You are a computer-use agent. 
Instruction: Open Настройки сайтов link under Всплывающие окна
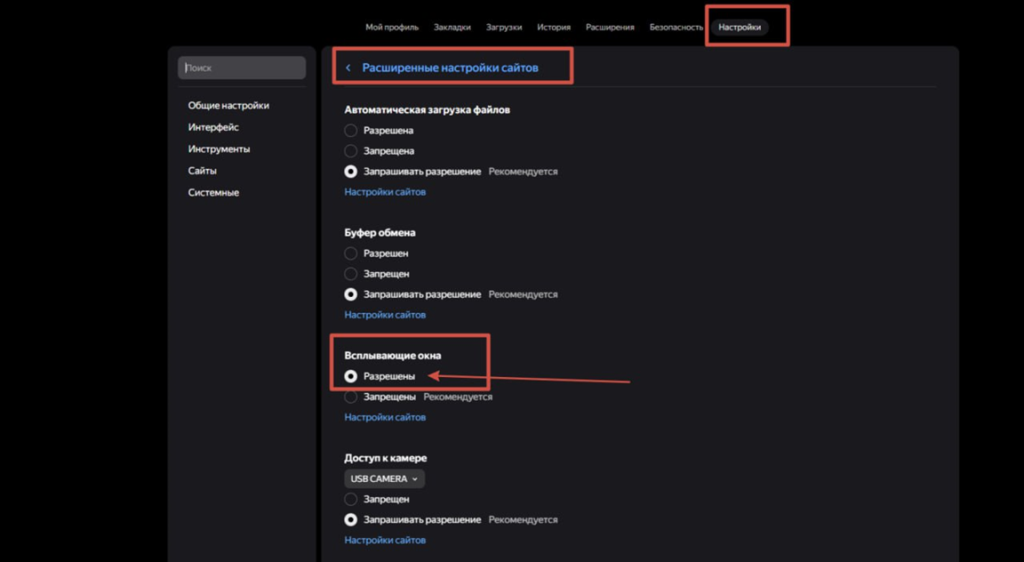pos(385,417)
